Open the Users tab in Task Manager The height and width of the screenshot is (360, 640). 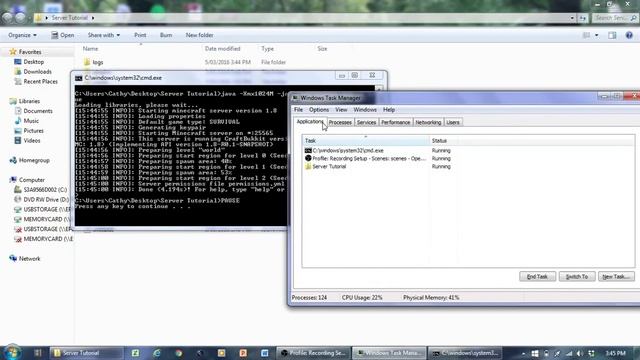[x=453, y=122]
